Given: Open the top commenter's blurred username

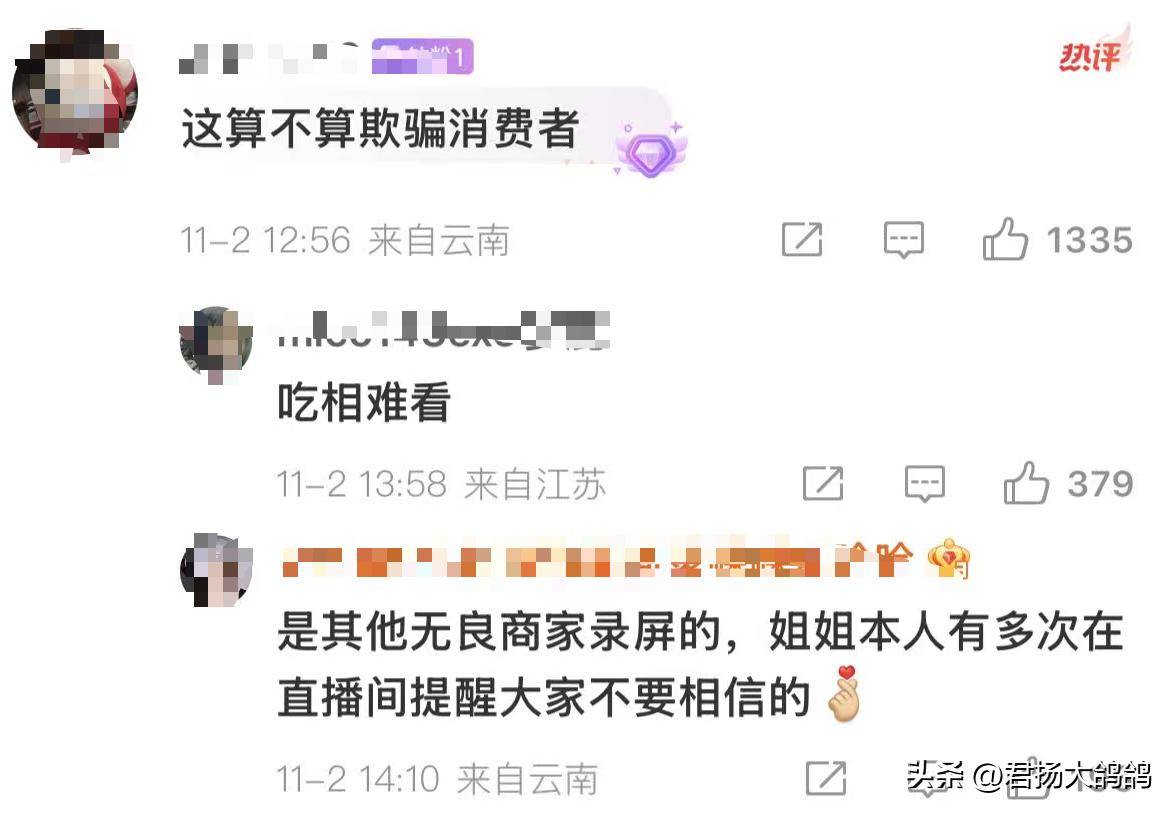Looking at the screenshot, I should tap(269, 58).
